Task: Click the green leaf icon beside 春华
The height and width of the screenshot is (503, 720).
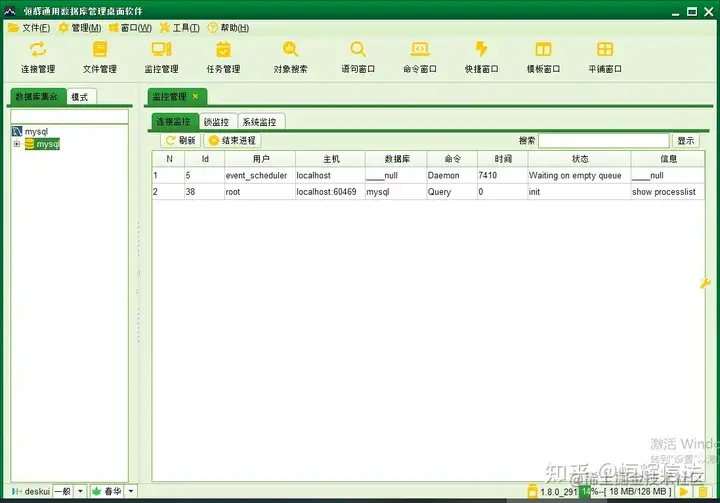Action: click(x=96, y=492)
